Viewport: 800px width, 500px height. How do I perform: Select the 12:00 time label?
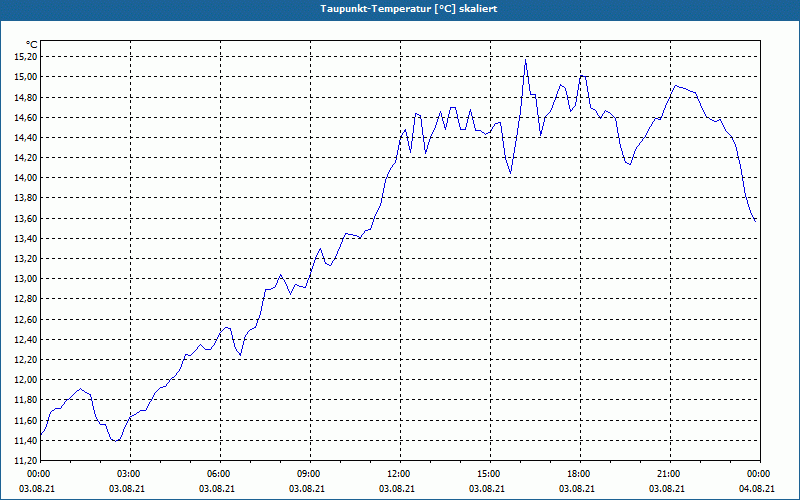400,474
